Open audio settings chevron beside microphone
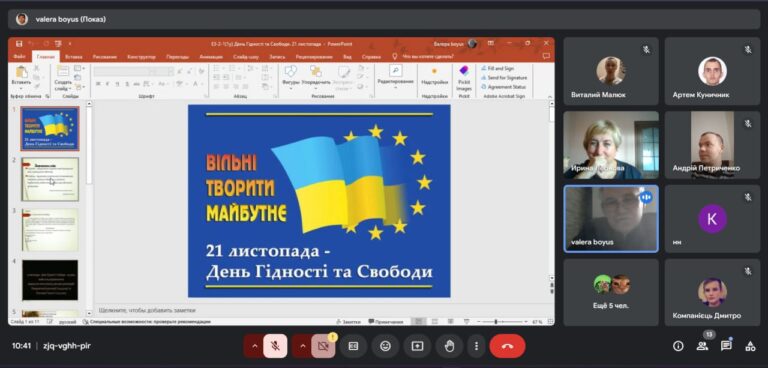The image size is (768, 368). tap(254, 346)
